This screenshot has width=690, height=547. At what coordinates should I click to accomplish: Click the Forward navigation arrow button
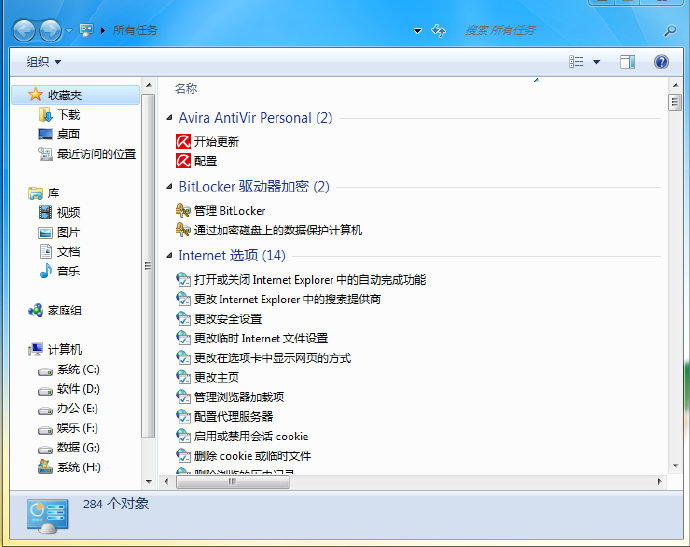click(51, 31)
